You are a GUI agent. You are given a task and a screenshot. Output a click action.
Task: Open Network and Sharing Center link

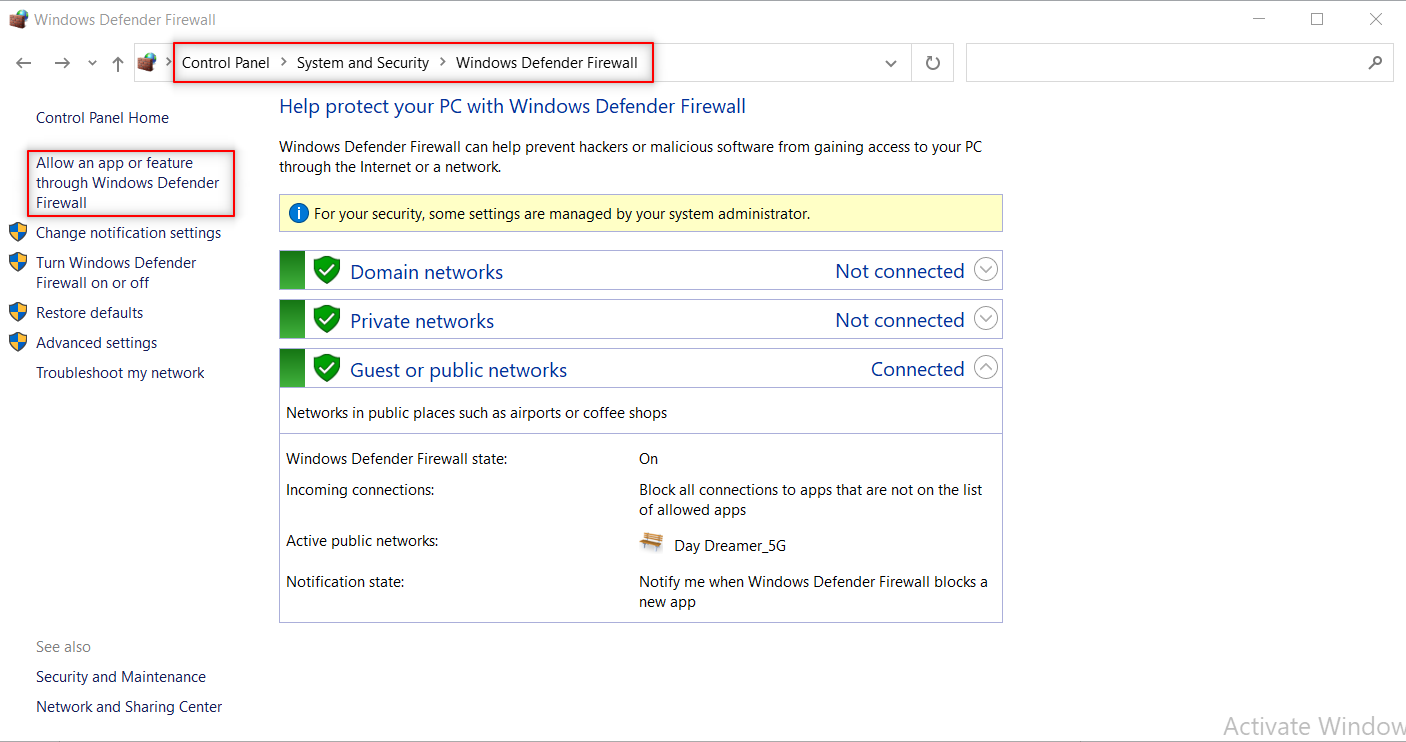129,706
